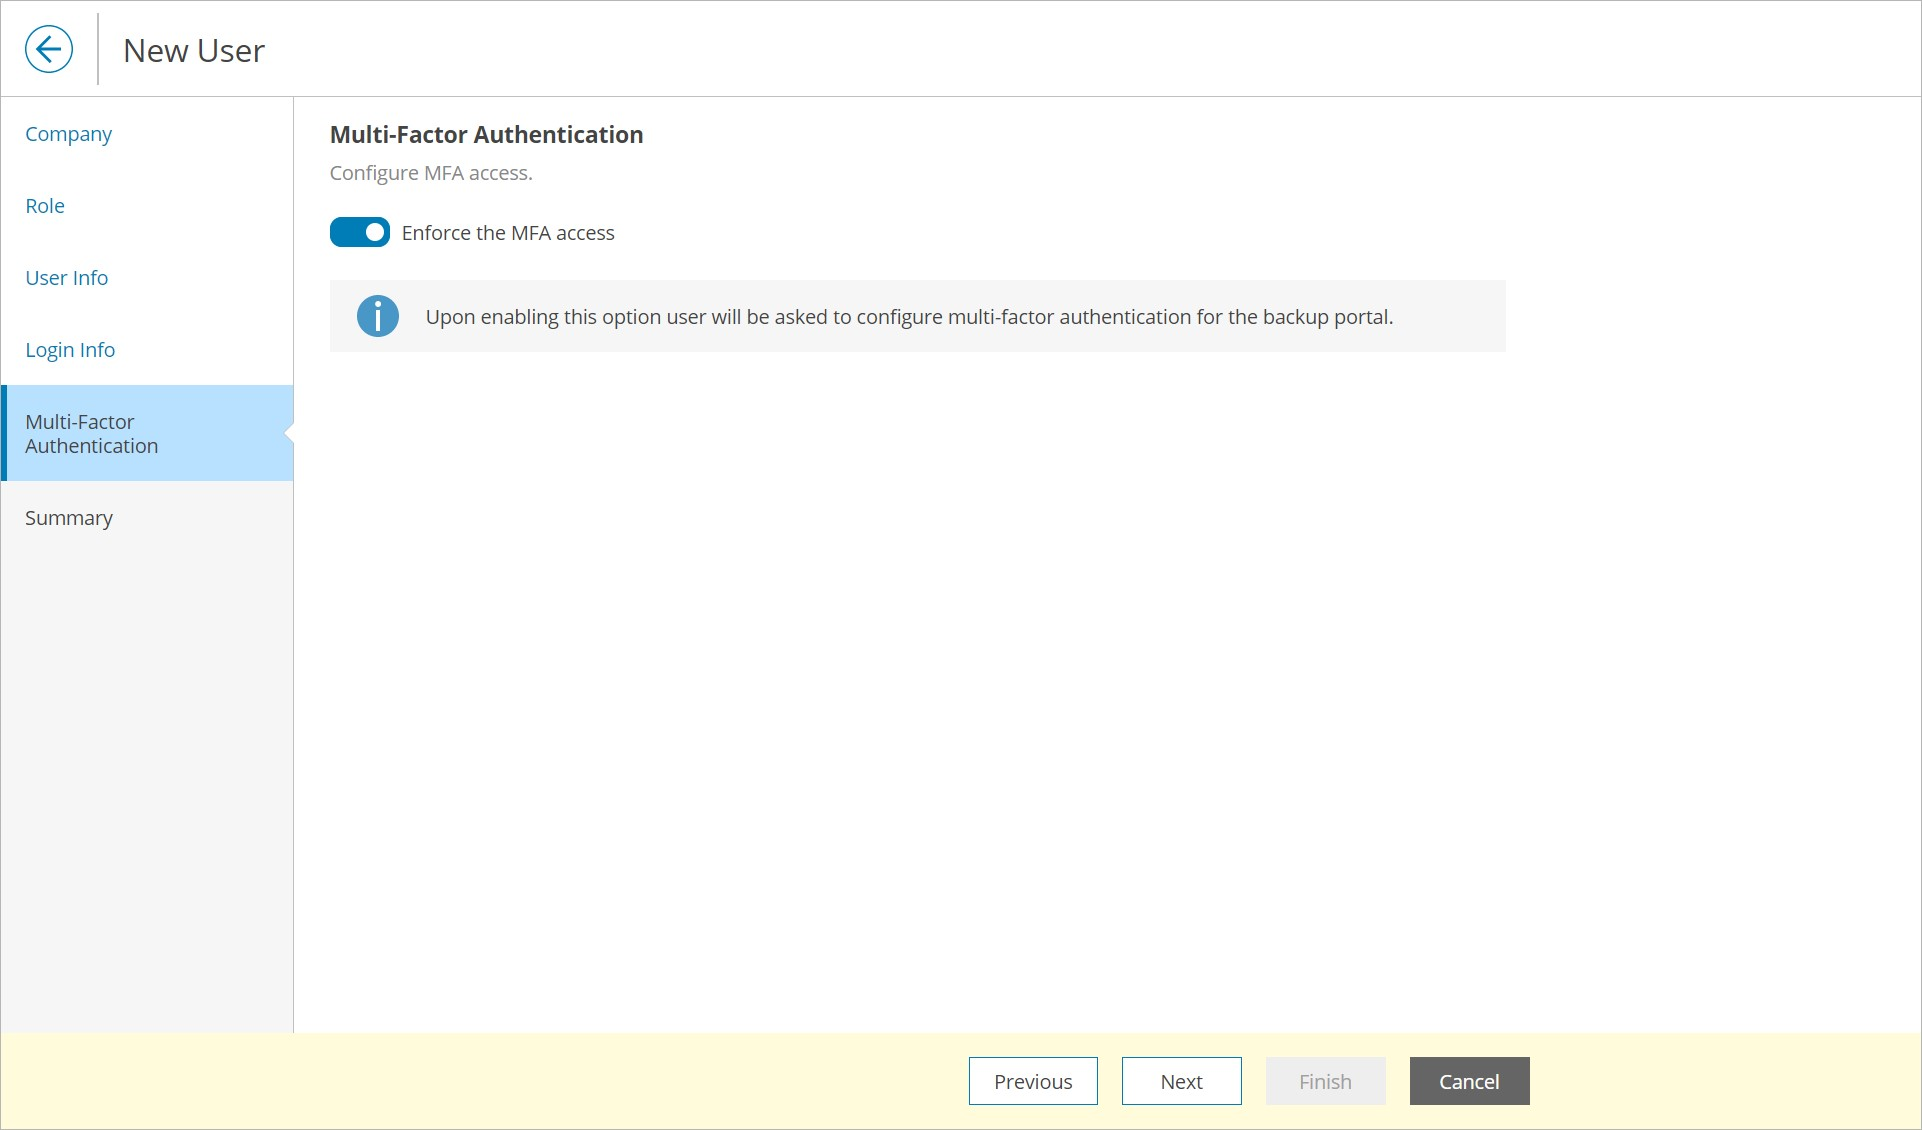Click the active step's pointer notch
1922x1130 pixels.
coord(289,433)
